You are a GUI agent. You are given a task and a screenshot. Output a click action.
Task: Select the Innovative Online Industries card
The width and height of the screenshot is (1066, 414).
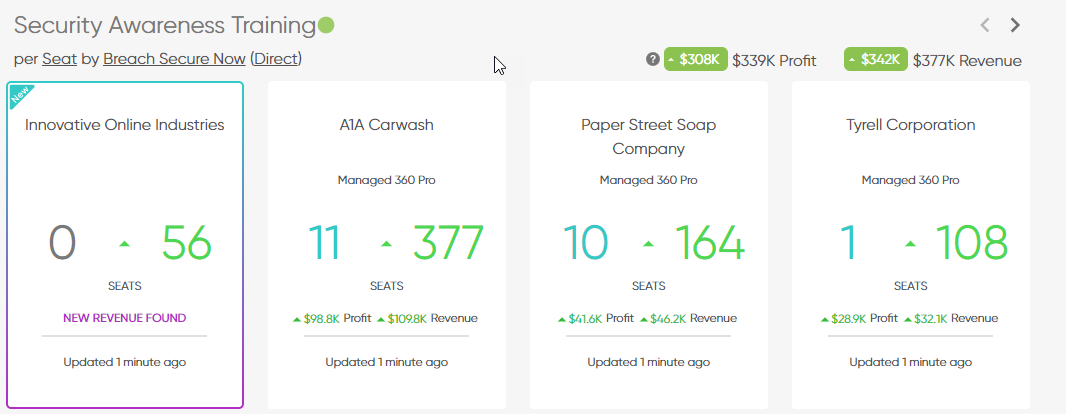125,245
